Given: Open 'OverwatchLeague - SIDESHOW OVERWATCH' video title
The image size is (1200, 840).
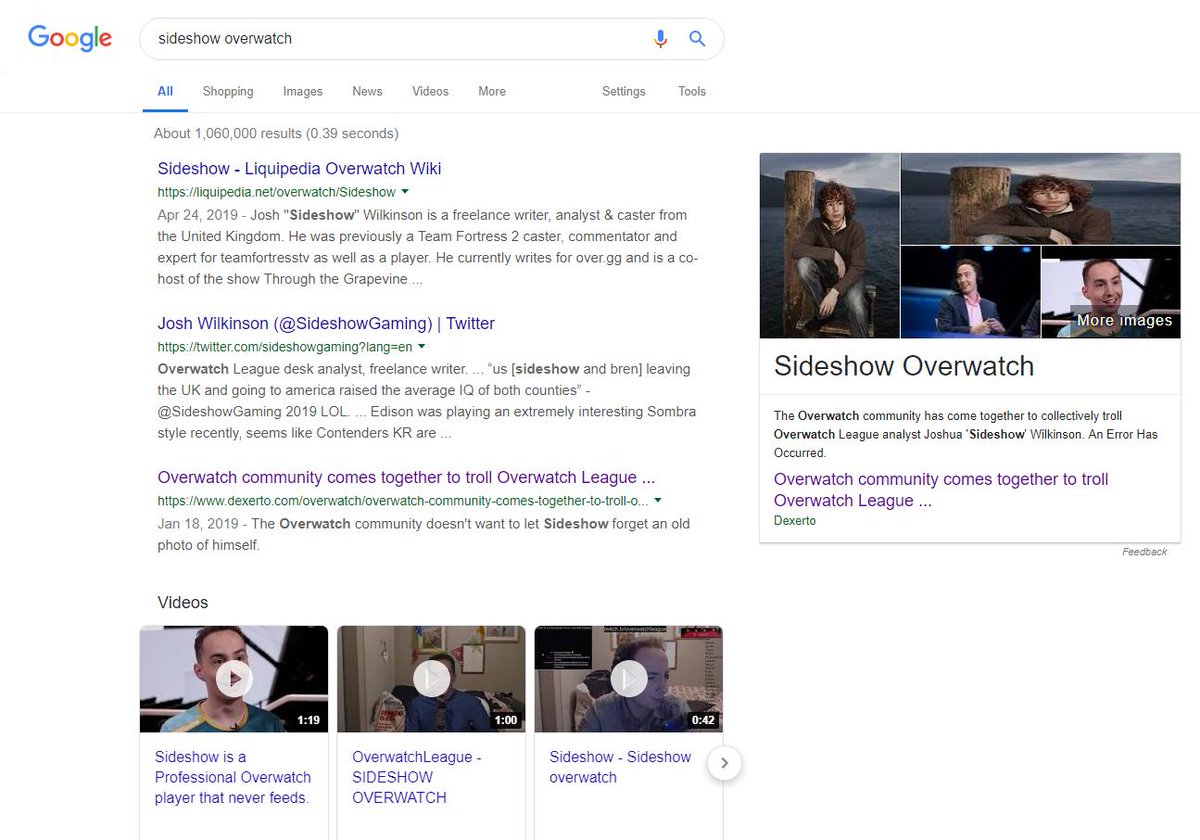Looking at the screenshot, I should coord(417,777).
